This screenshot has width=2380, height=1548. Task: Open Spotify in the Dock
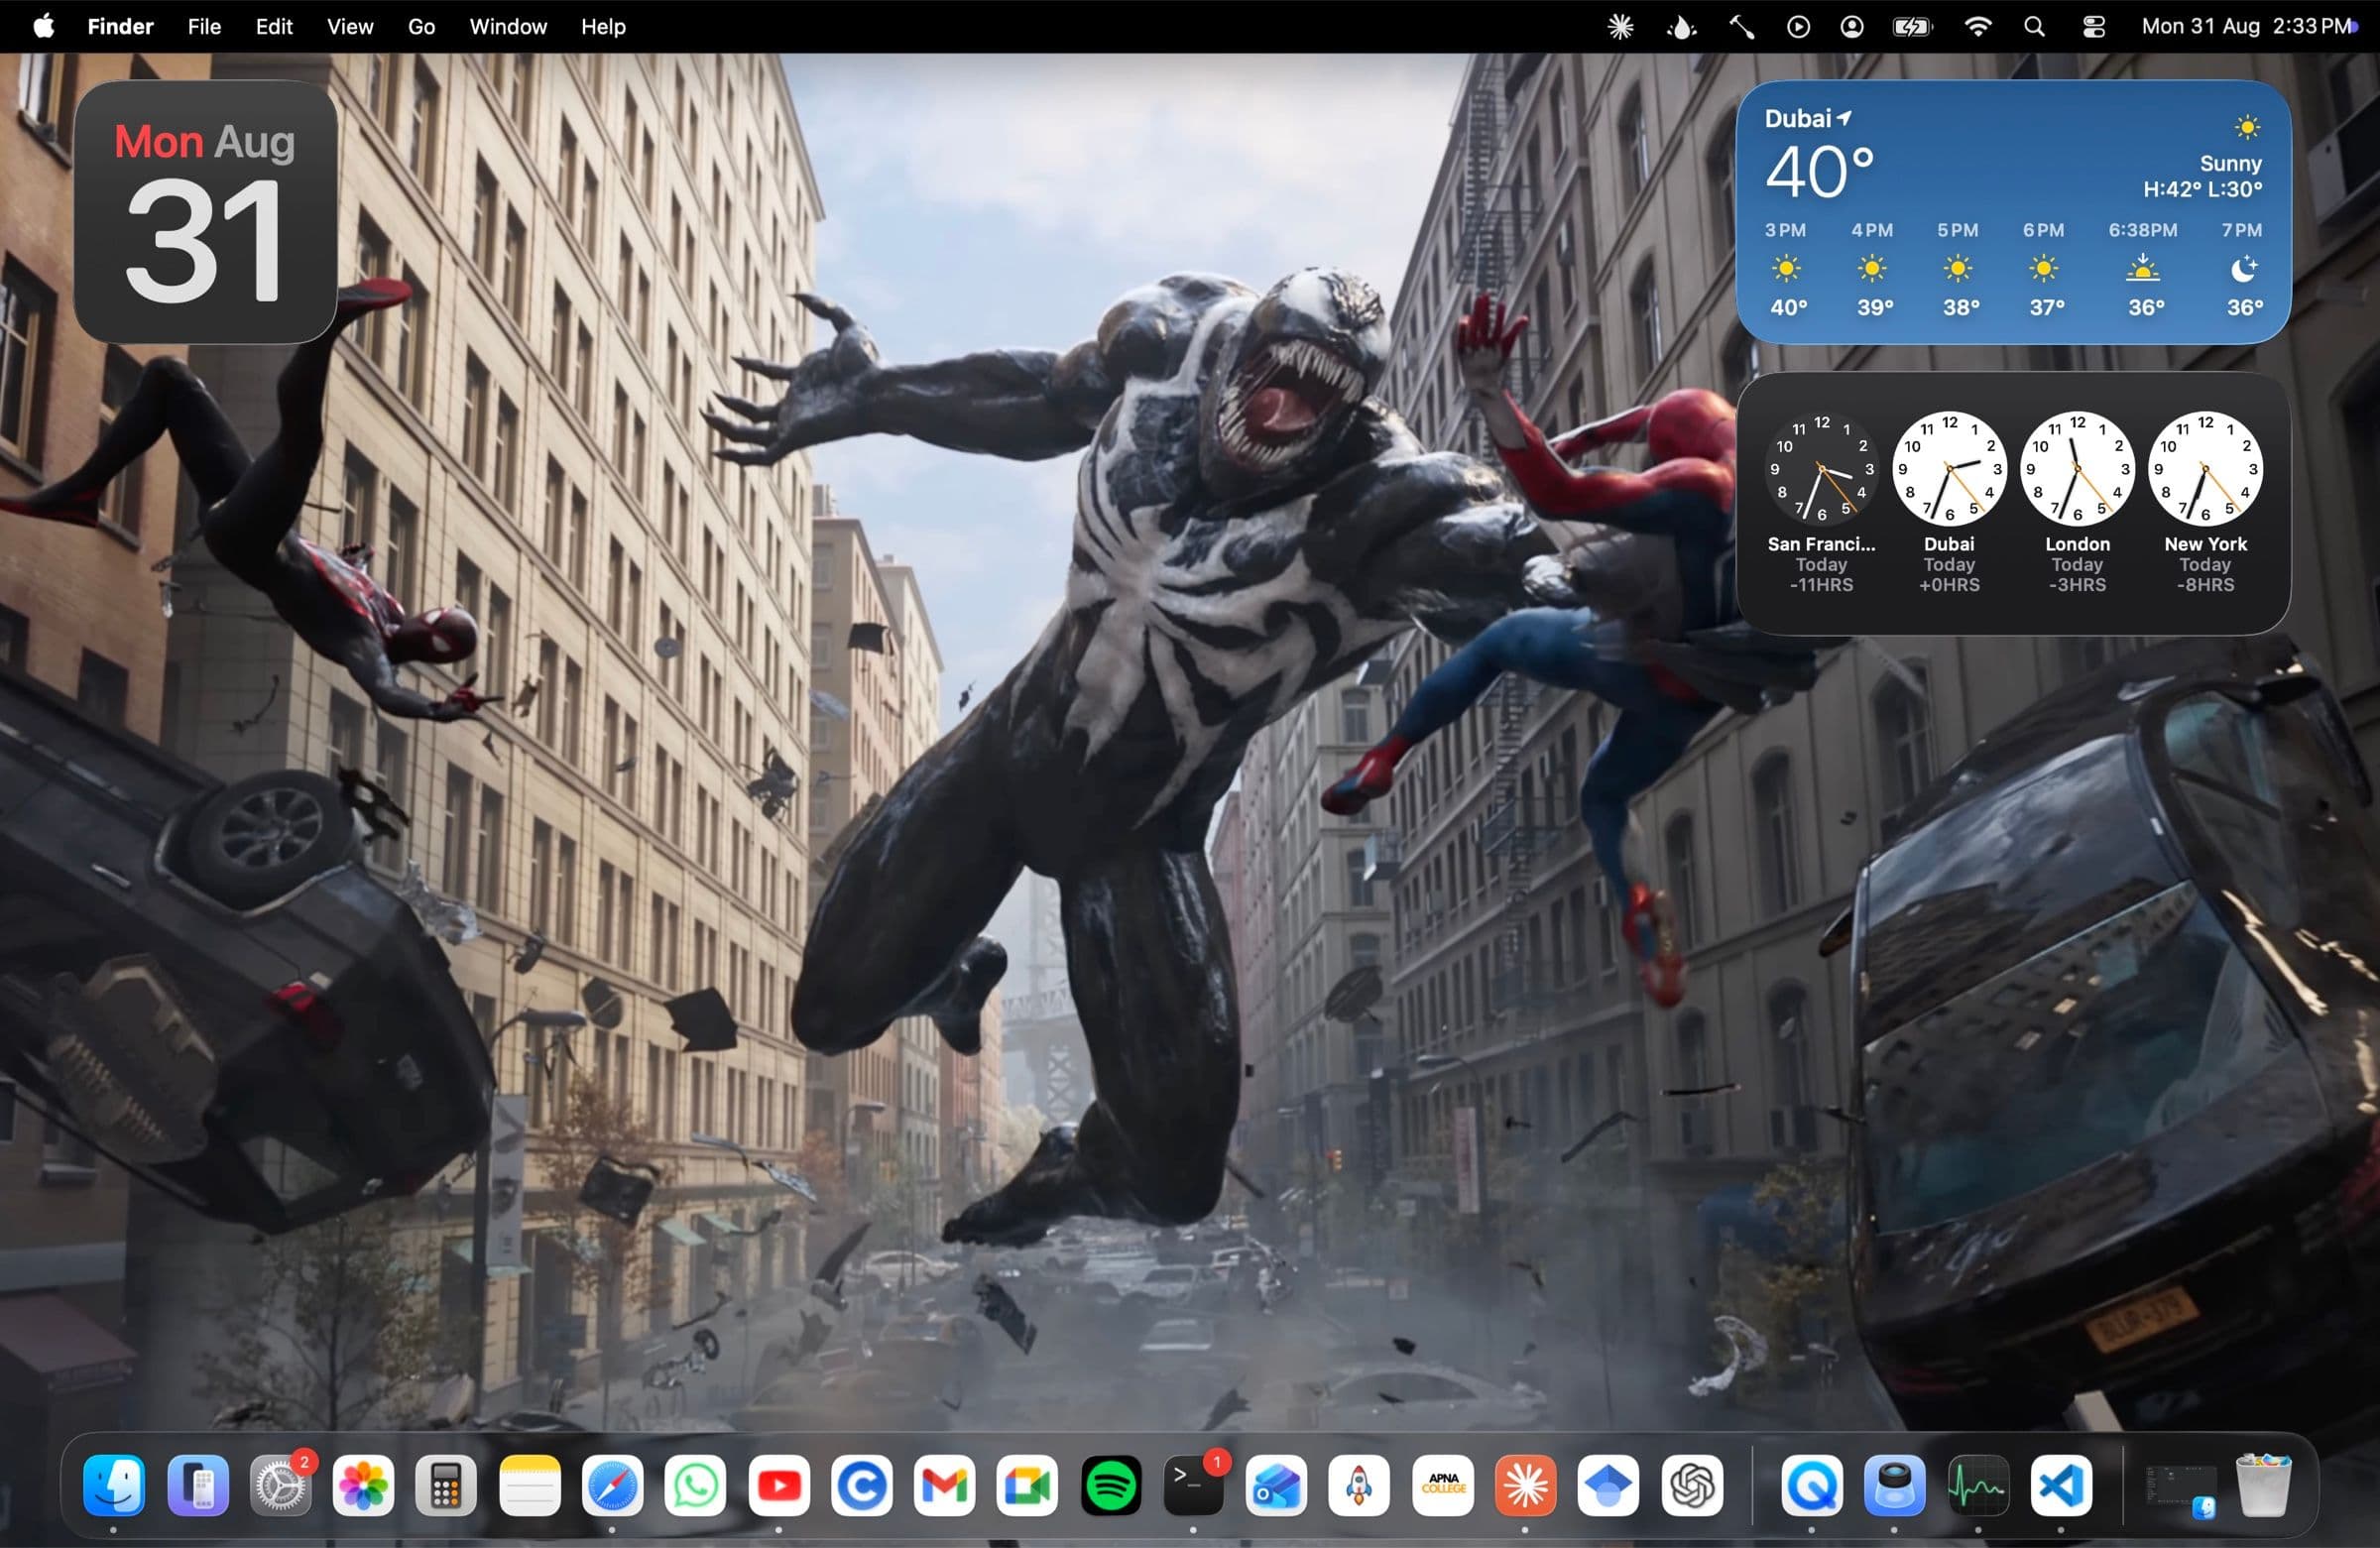coord(1110,1485)
